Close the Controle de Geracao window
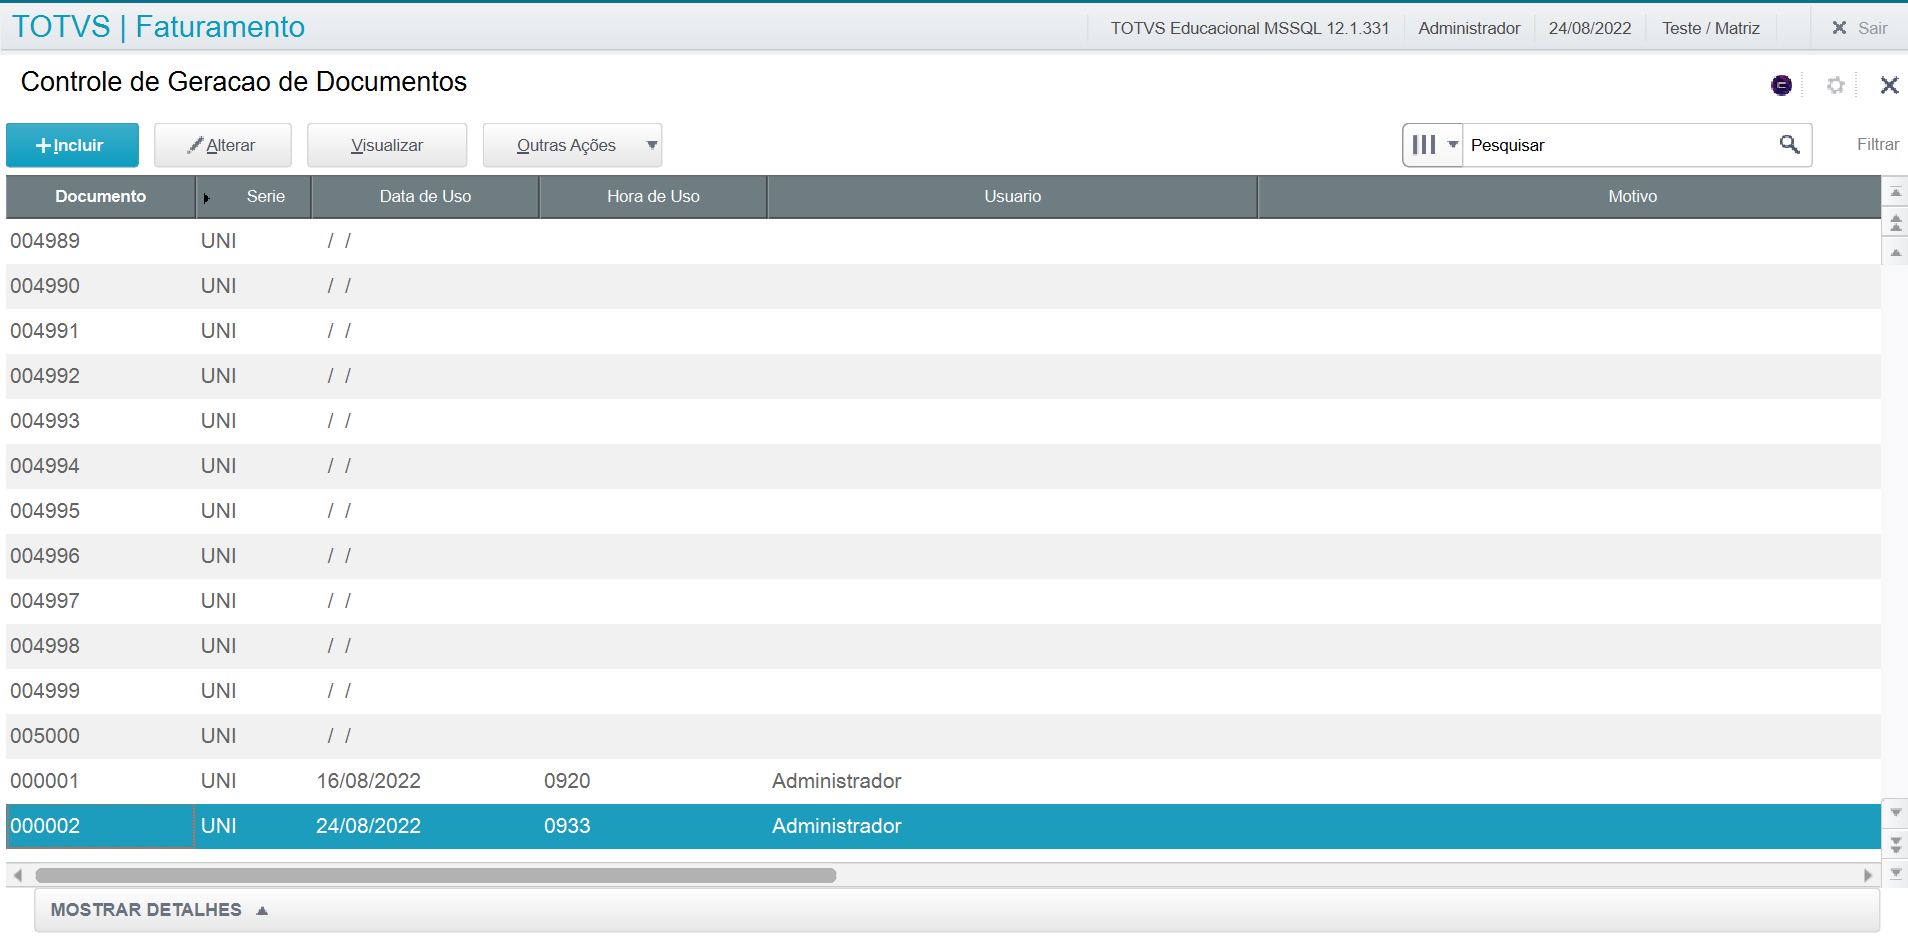Screen dimensions: 1908x940 (x=1889, y=85)
